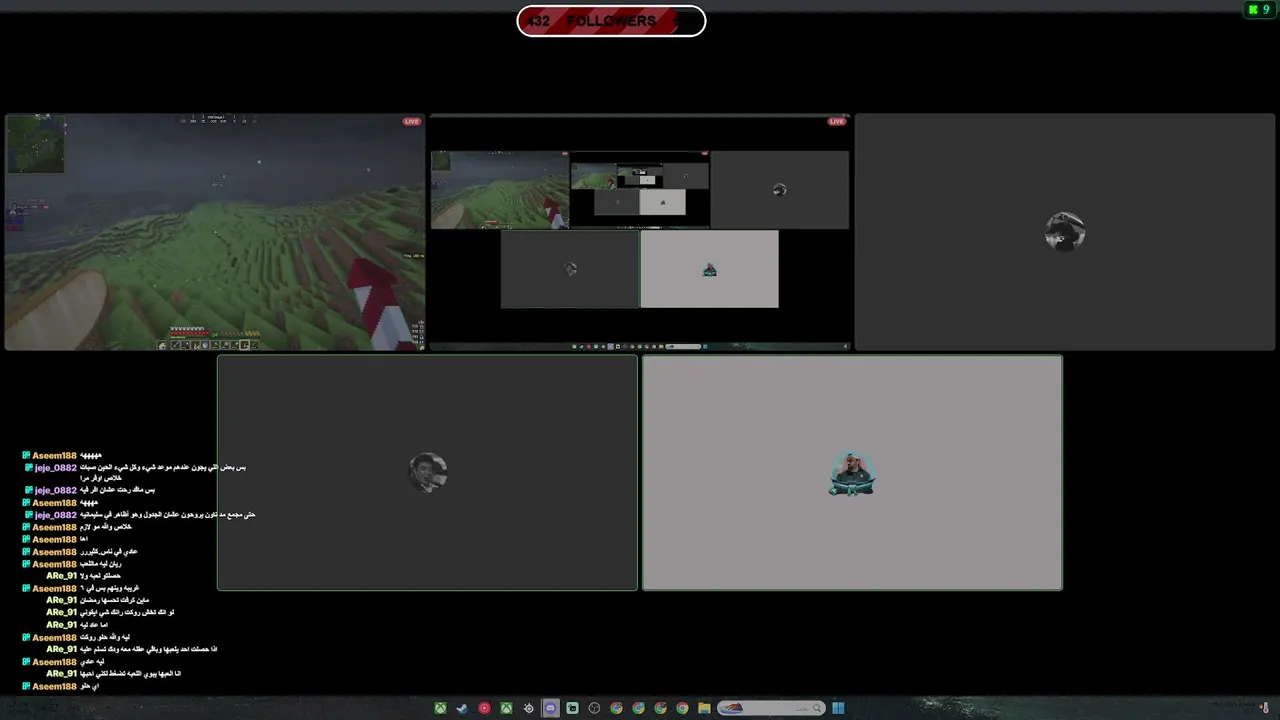Click the avatar in the top-right participant tile

coord(1065,232)
